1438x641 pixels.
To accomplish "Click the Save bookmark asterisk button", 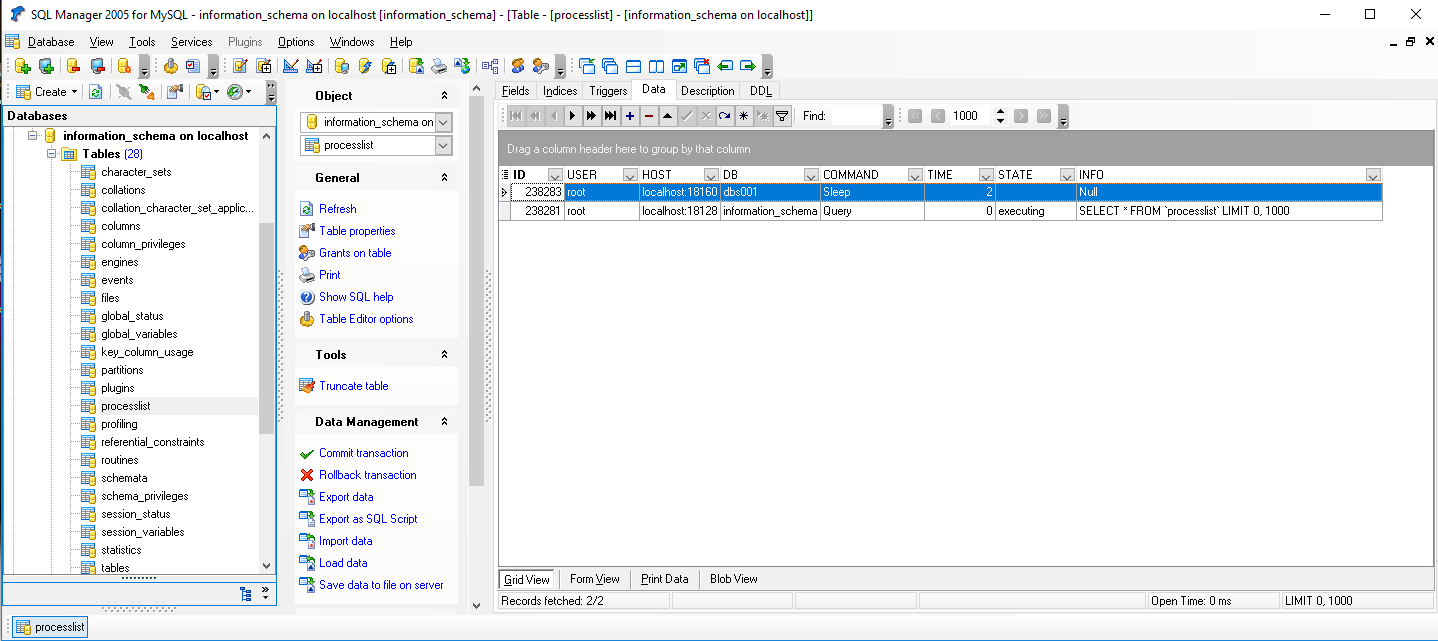I will click(744, 116).
